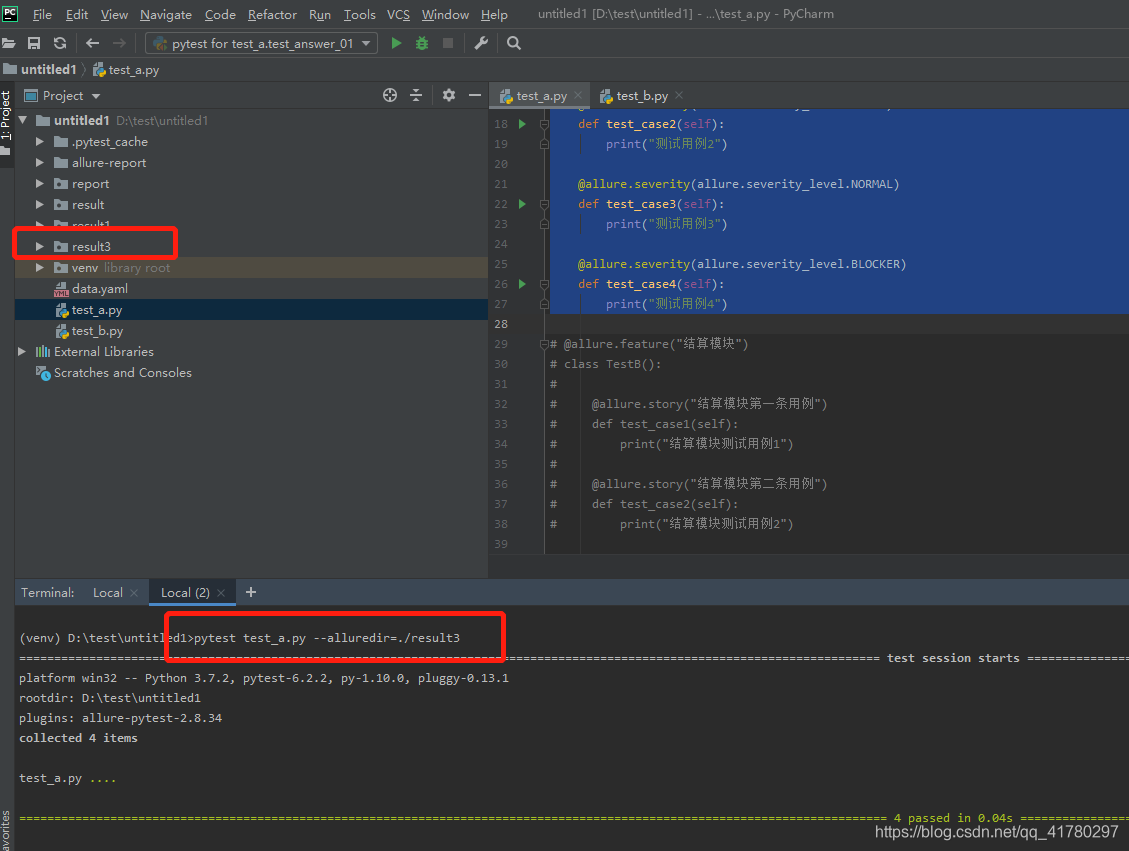Select data.yaml in the project tree

99,289
